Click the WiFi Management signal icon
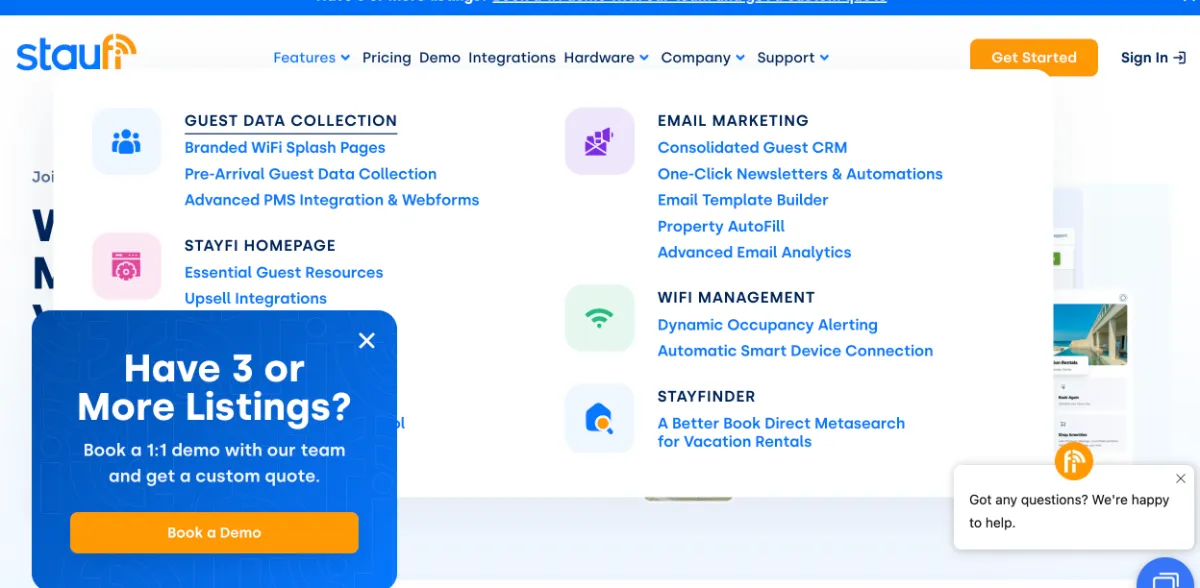This screenshot has width=1200, height=588. (x=599, y=318)
